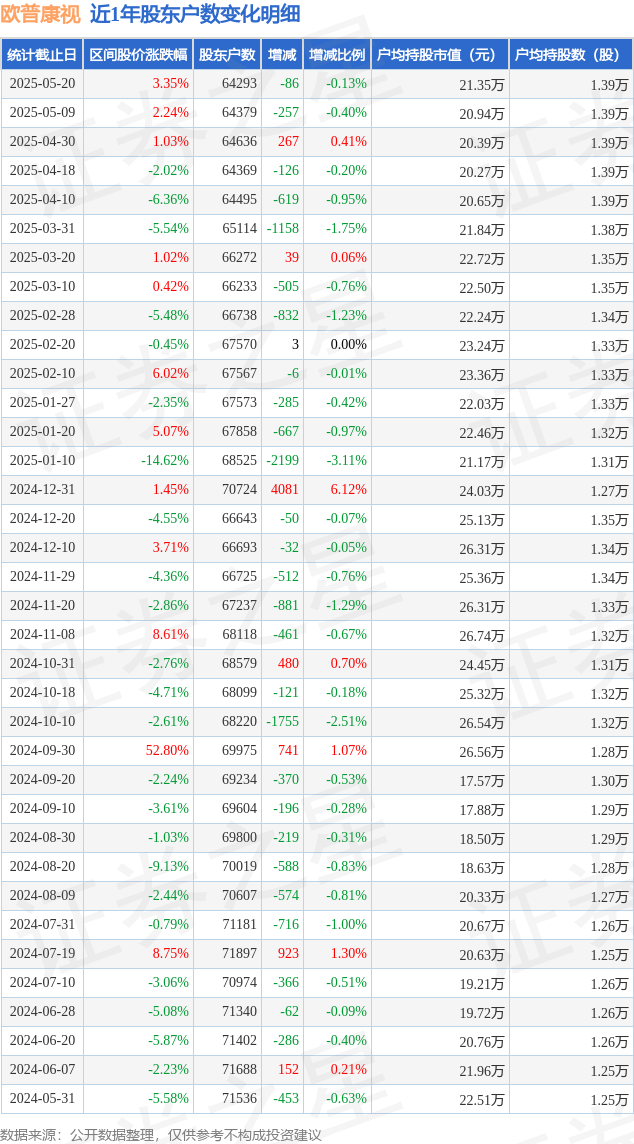Click the -2199 decrease value
This screenshot has height=1144, width=634.
tap(282, 461)
